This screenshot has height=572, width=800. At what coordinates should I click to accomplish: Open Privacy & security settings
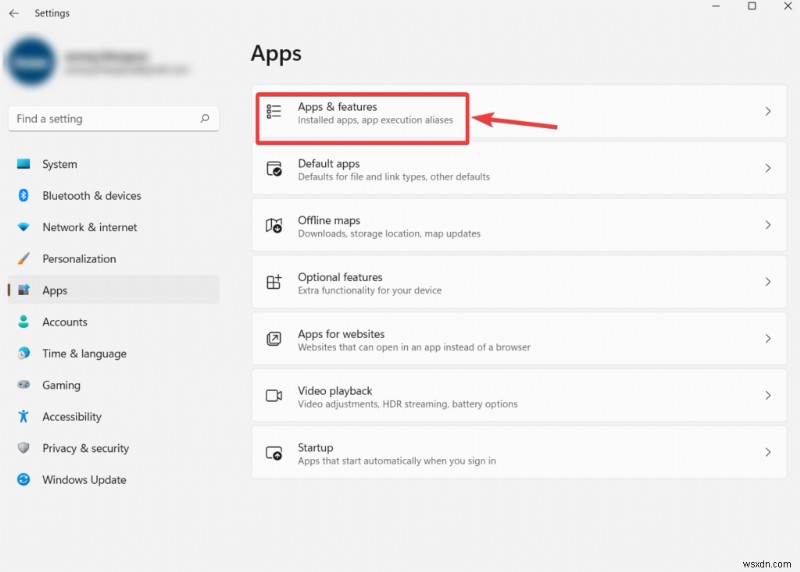tap(114, 448)
